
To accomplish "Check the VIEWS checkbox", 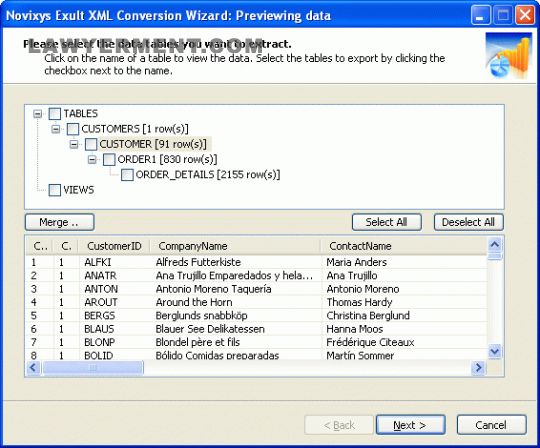I will coord(55,190).
